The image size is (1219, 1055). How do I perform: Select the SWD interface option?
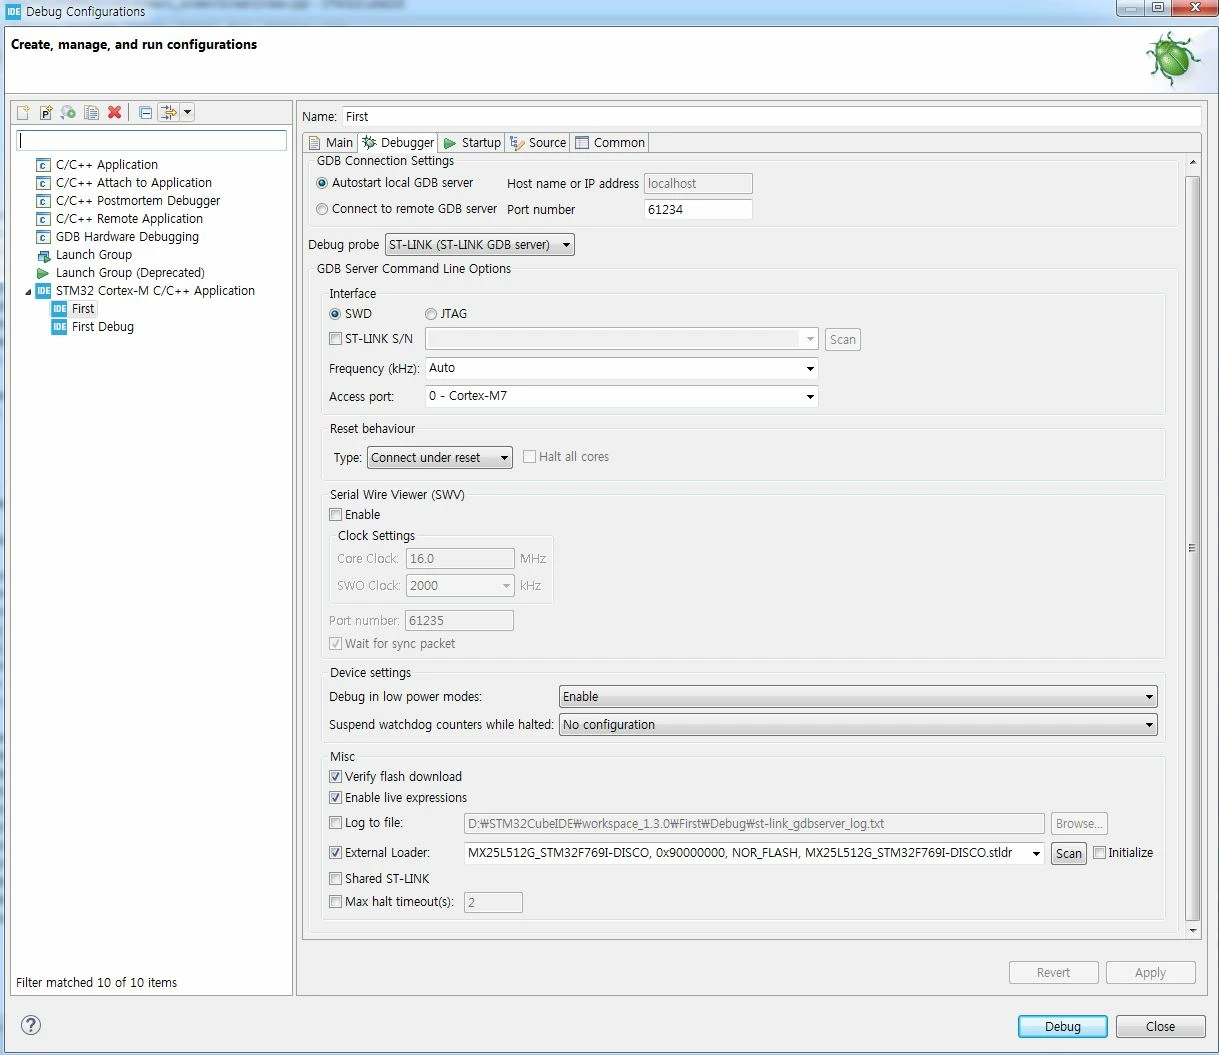tap(335, 314)
